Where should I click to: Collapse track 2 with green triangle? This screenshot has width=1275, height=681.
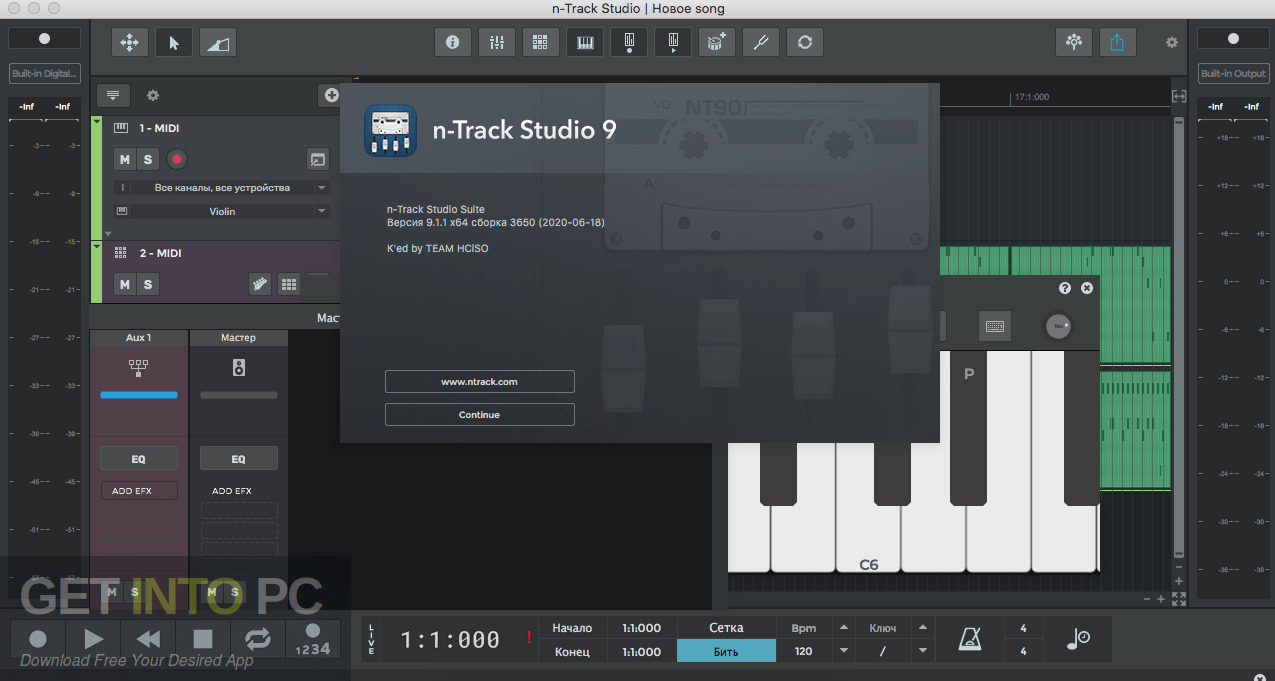tap(97, 247)
